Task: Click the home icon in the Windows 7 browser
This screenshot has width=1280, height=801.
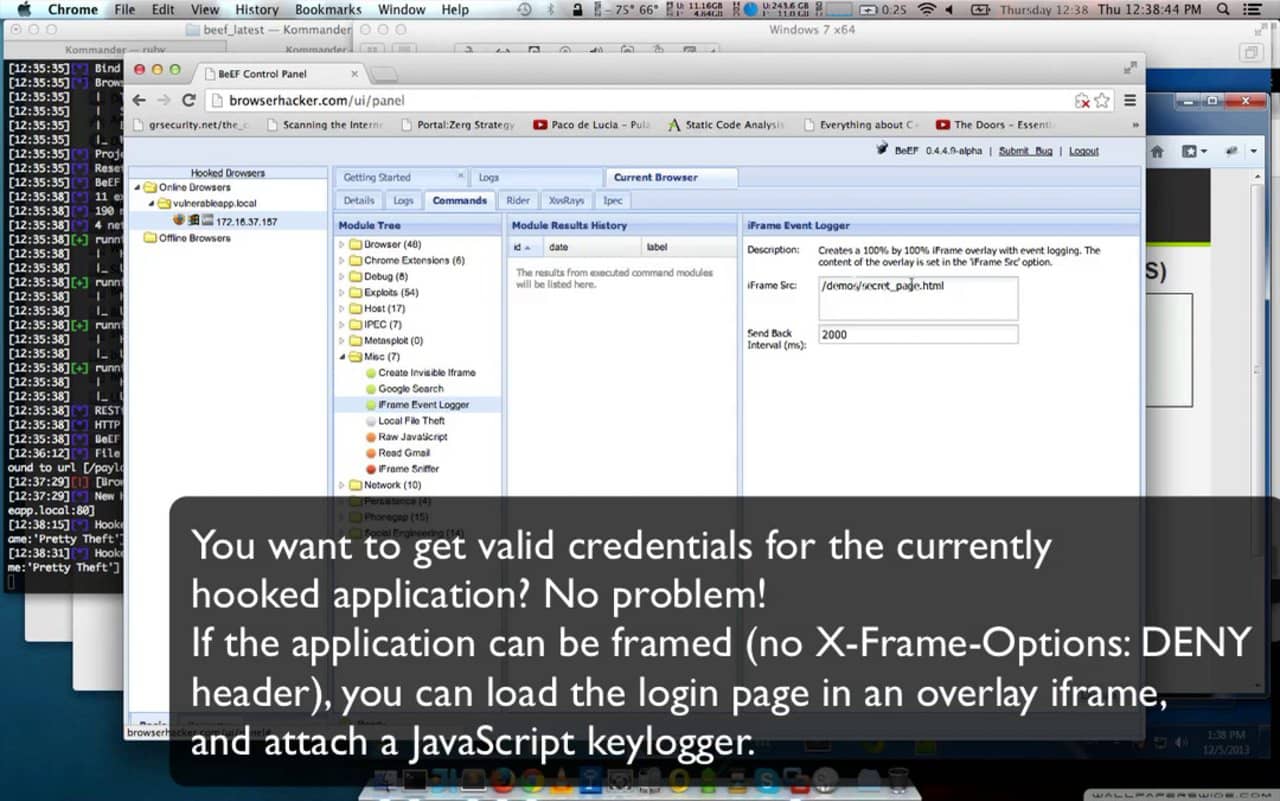Action: point(1157,151)
